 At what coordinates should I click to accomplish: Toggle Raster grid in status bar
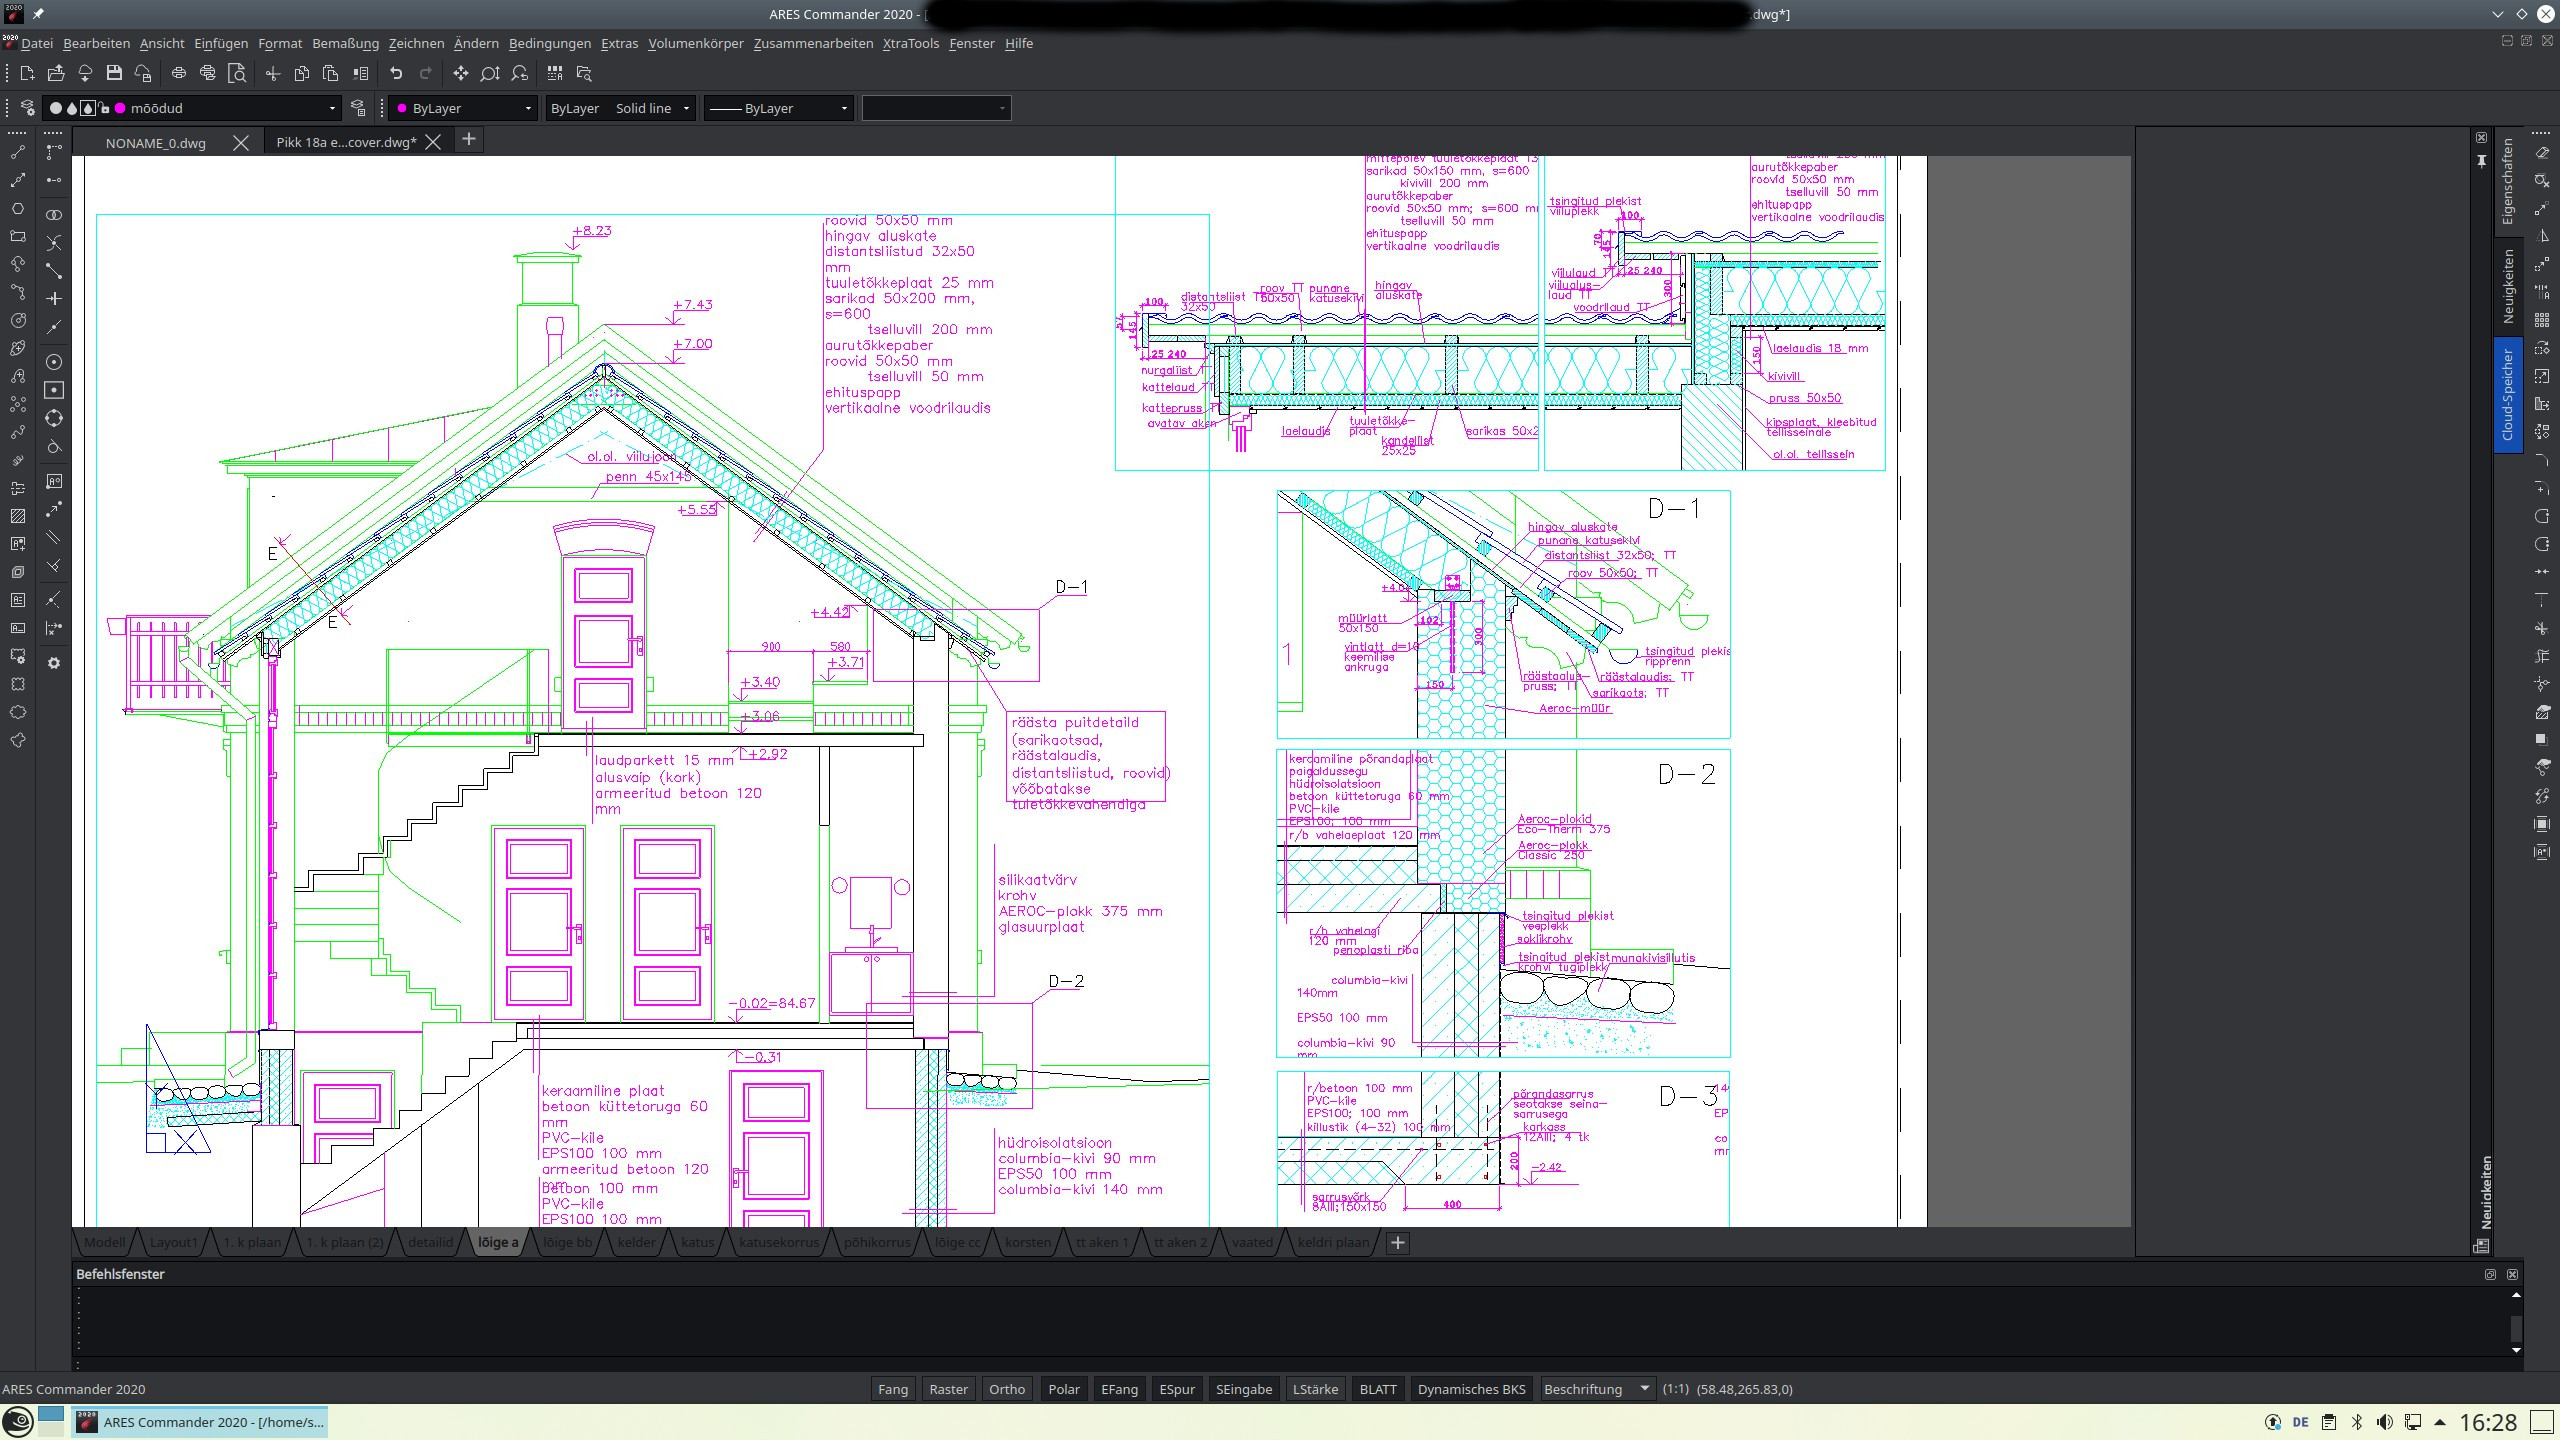click(x=948, y=1389)
